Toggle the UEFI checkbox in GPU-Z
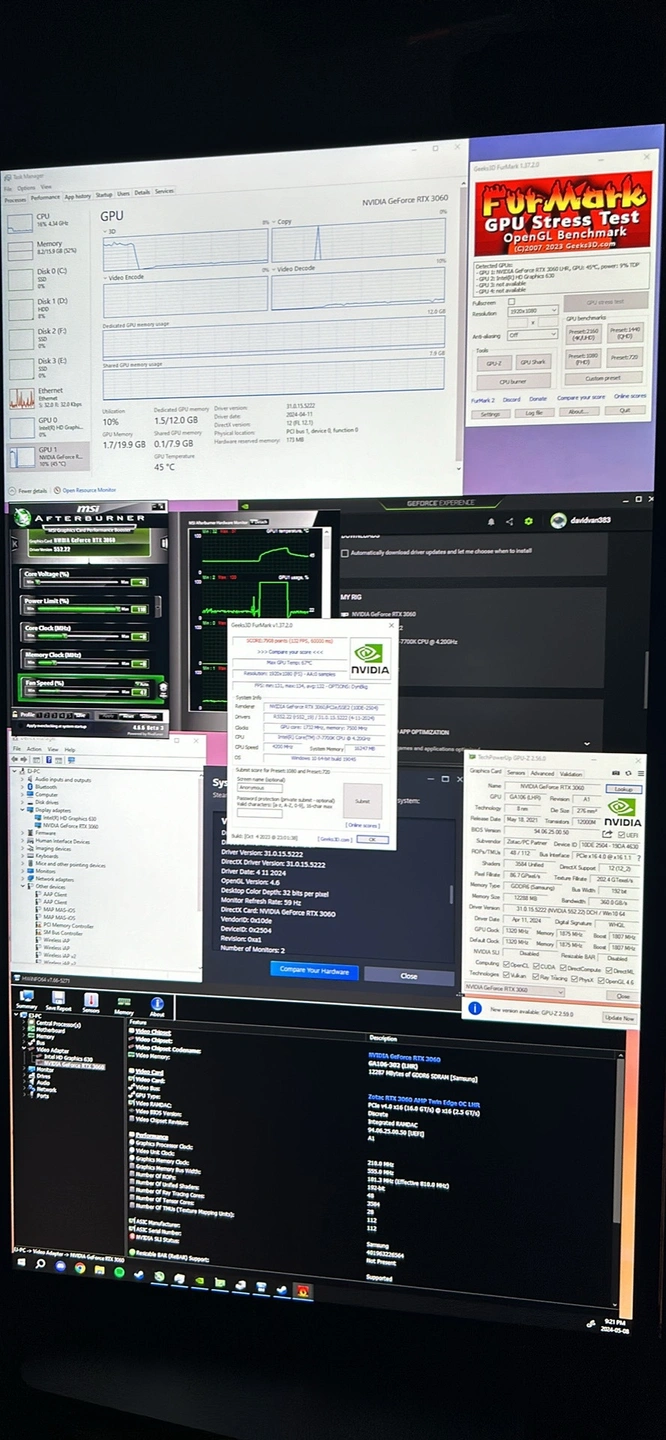666x1440 pixels. pyautogui.click(x=622, y=834)
